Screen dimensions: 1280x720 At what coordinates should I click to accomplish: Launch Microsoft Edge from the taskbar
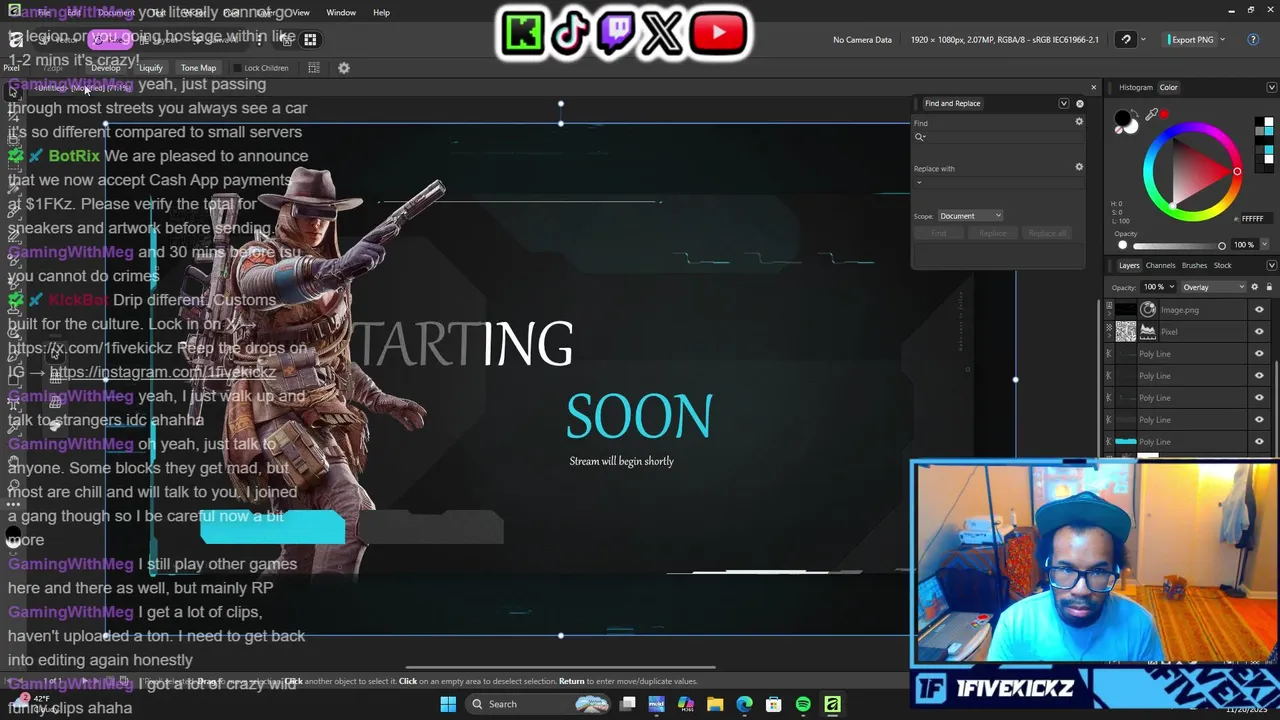744,704
